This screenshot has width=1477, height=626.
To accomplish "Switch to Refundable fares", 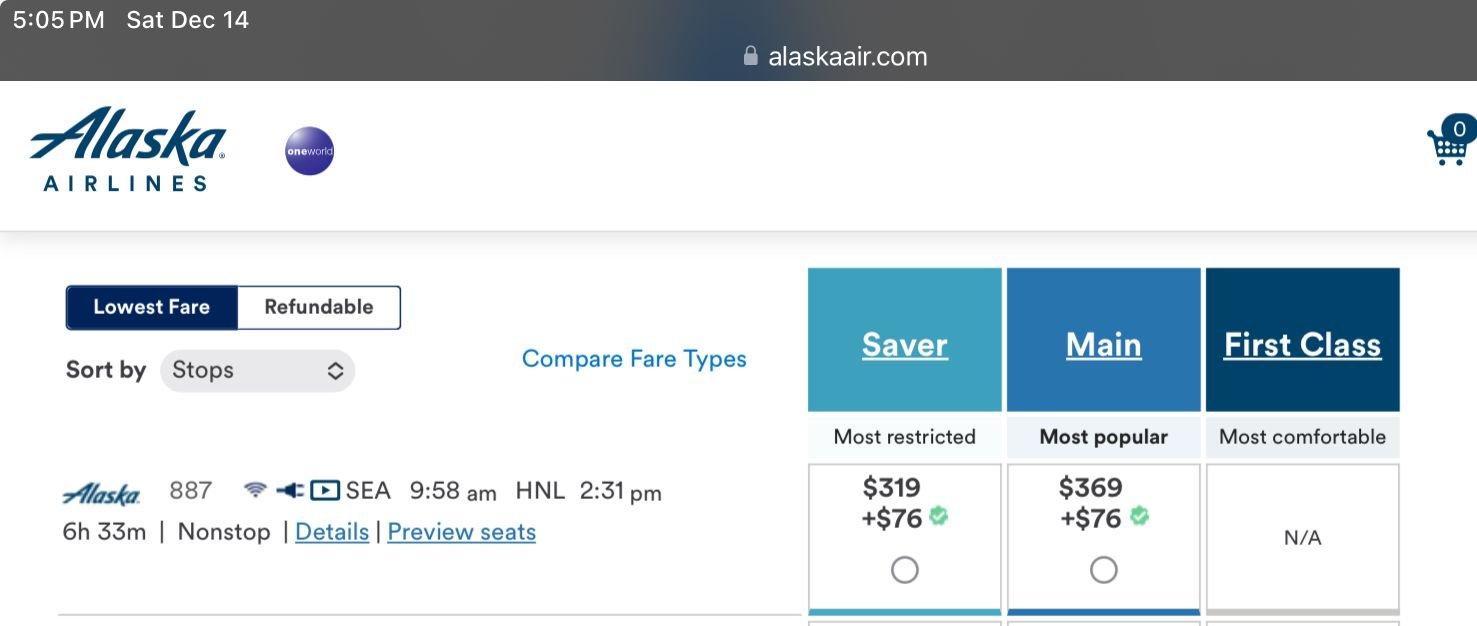I will (x=319, y=307).
